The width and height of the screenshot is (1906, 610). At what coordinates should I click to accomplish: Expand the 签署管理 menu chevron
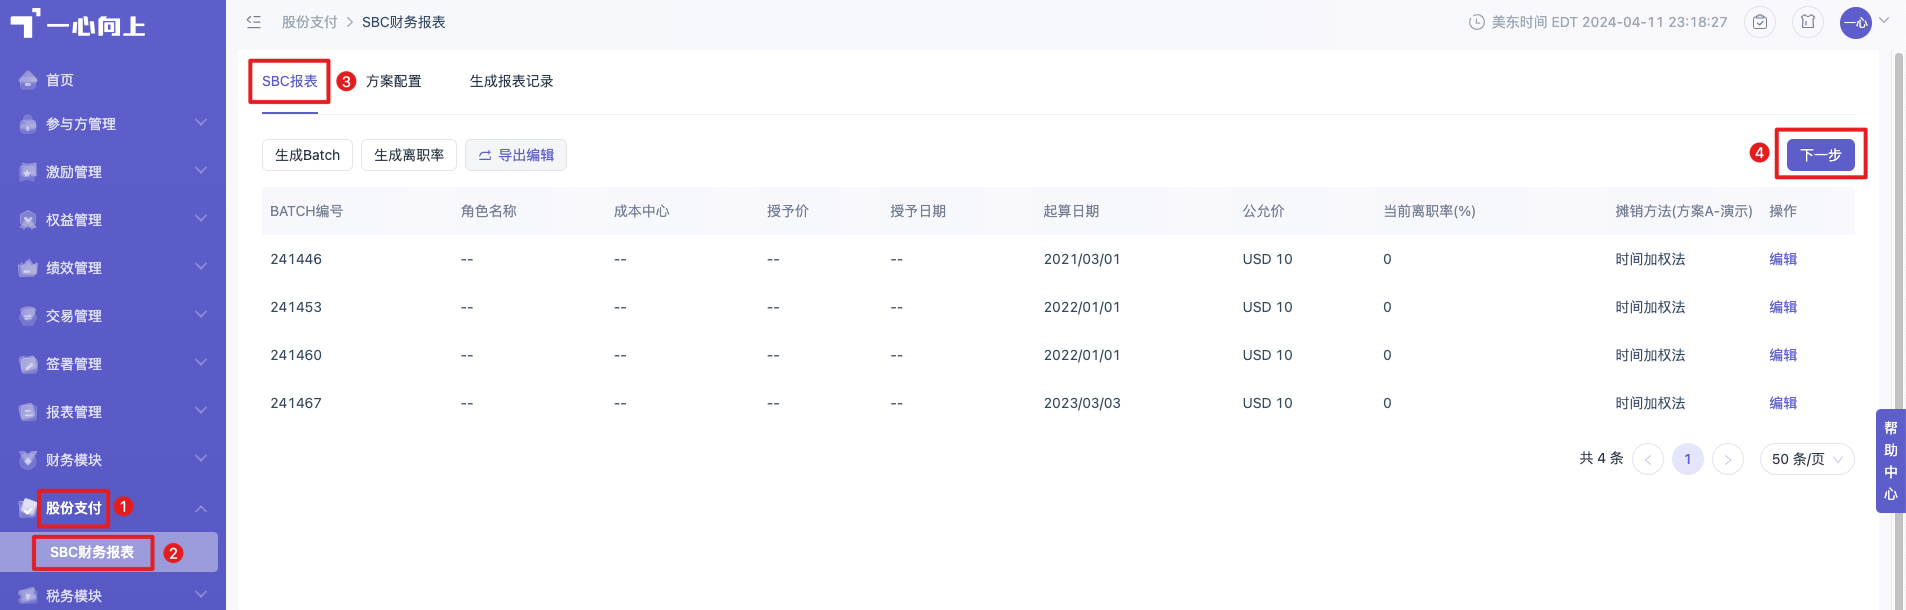click(201, 363)
